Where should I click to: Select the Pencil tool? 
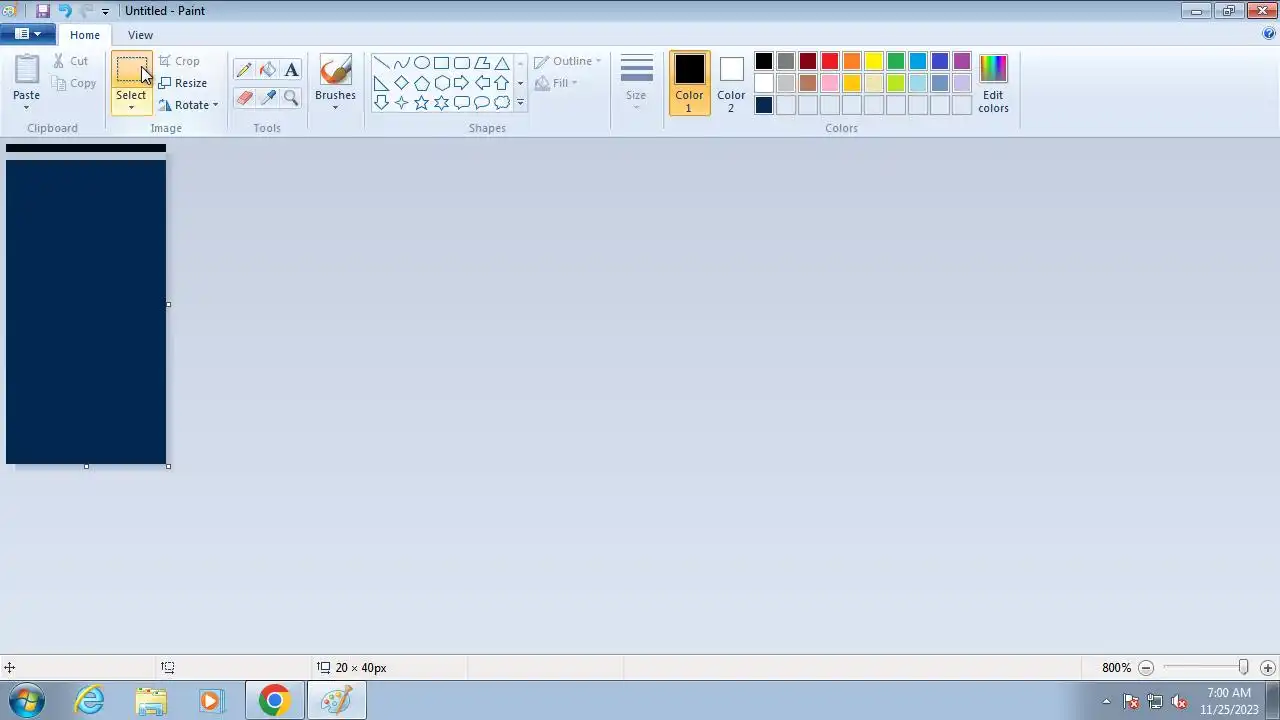point(244,70)
